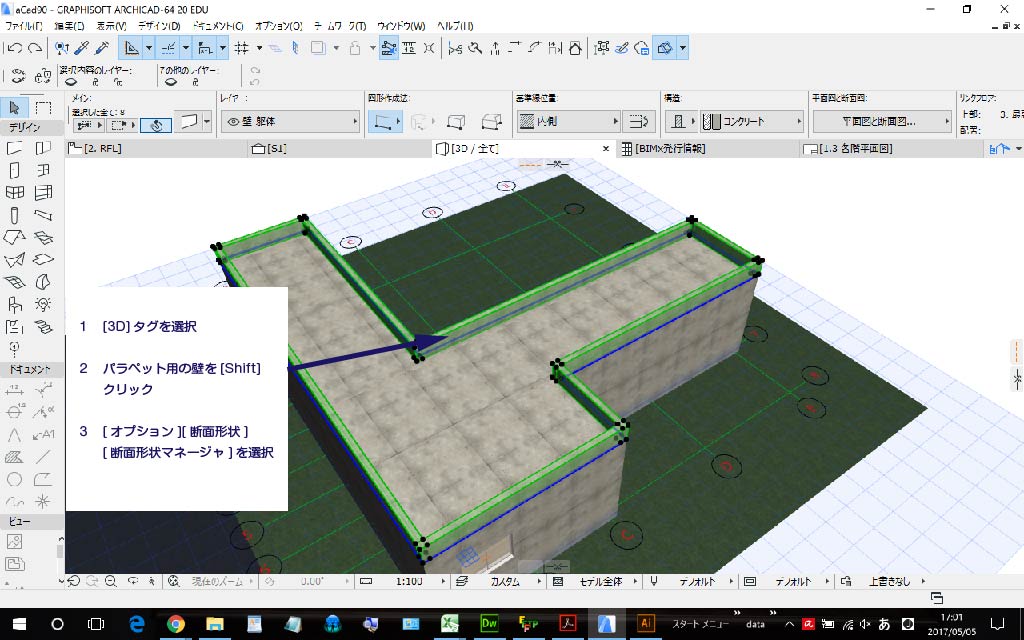Choose the Column tool in the toolbox

(x=14, y=216)
